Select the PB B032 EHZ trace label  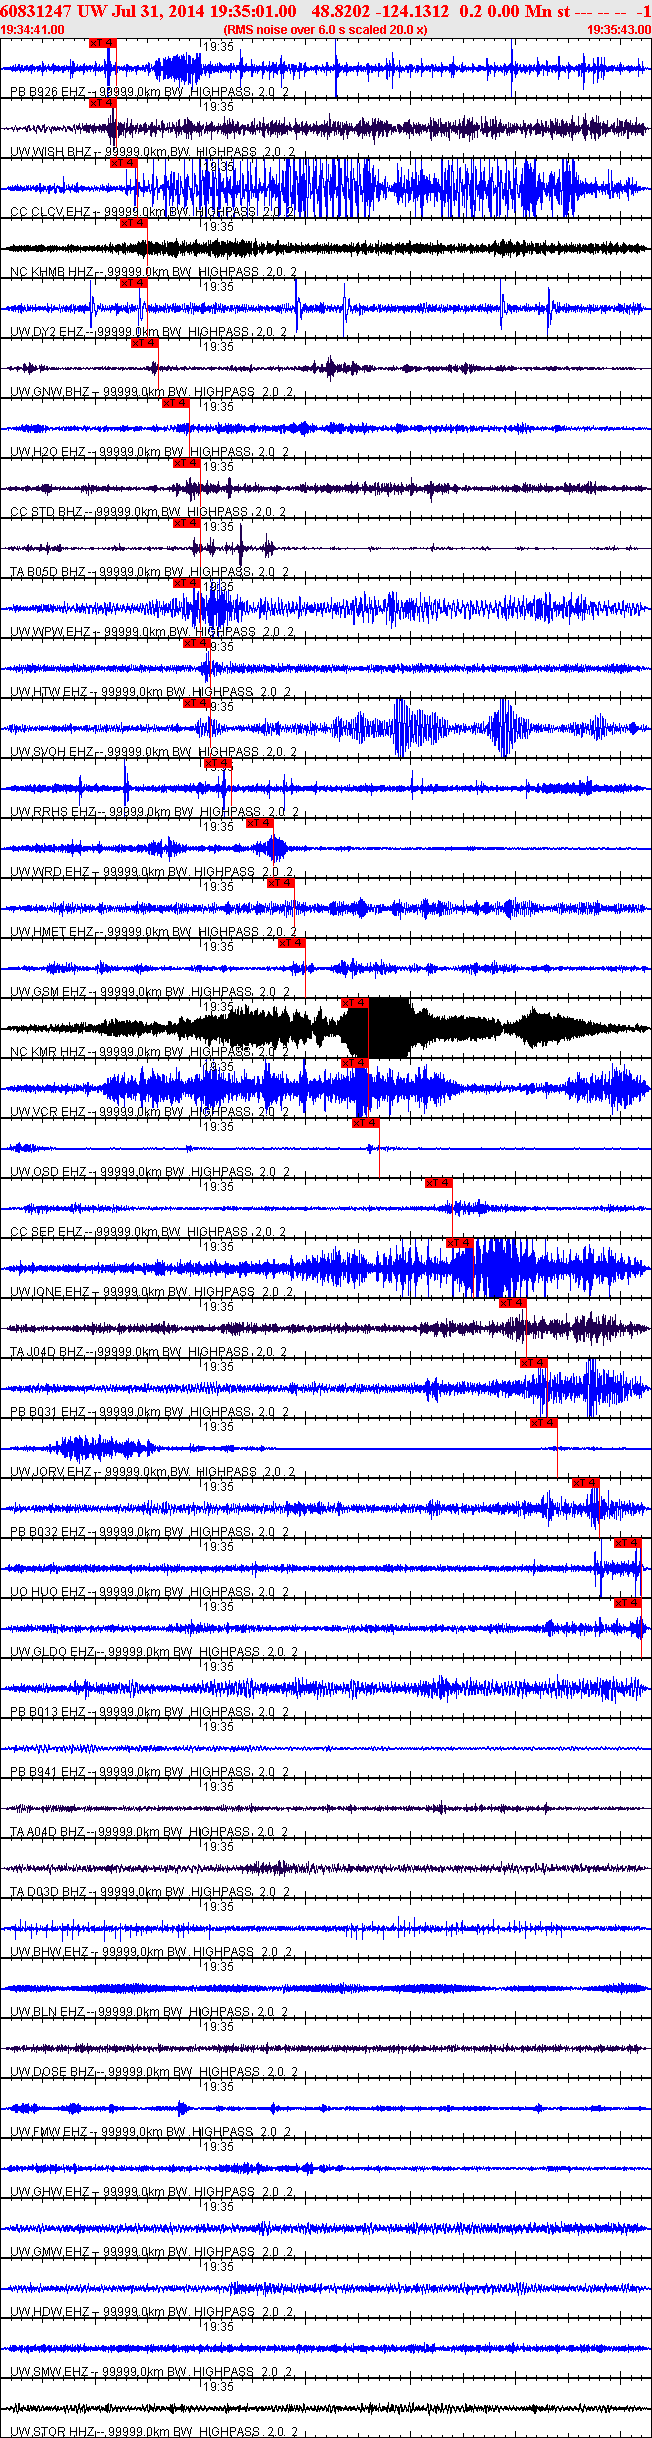pyautogui.click(x=149, y=1532)
